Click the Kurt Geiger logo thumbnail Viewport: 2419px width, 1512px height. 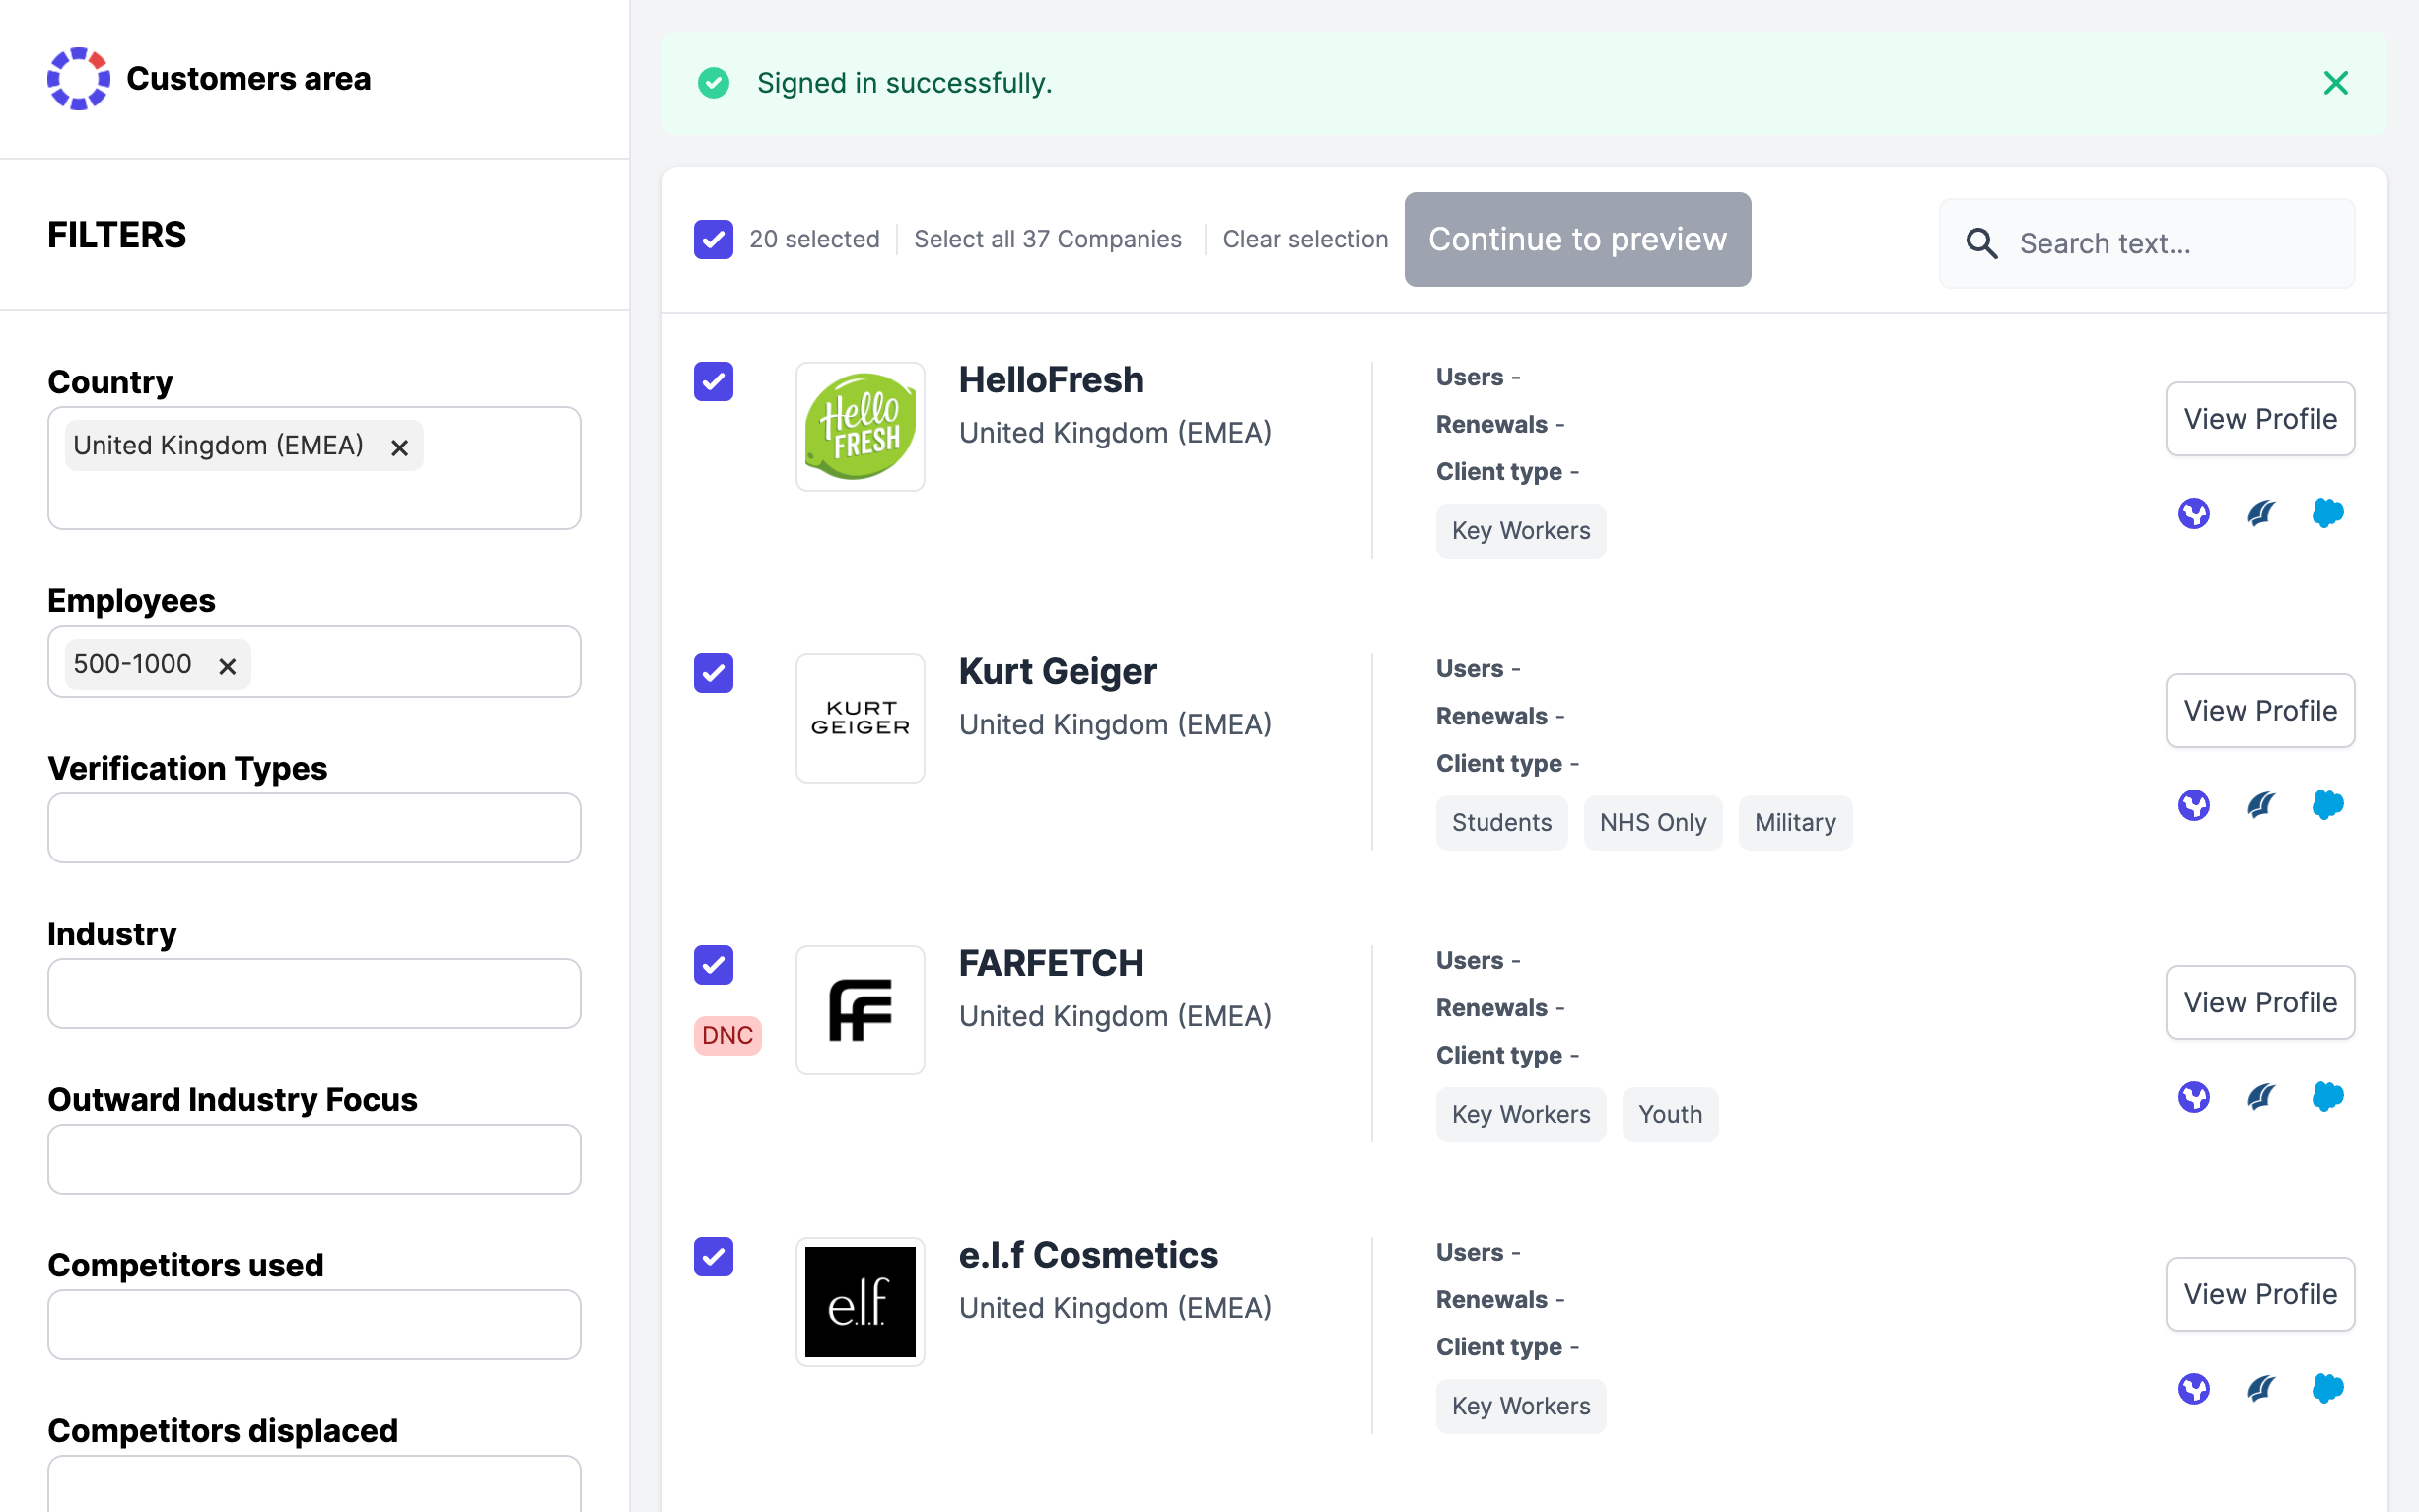click(x=860, y=718)
